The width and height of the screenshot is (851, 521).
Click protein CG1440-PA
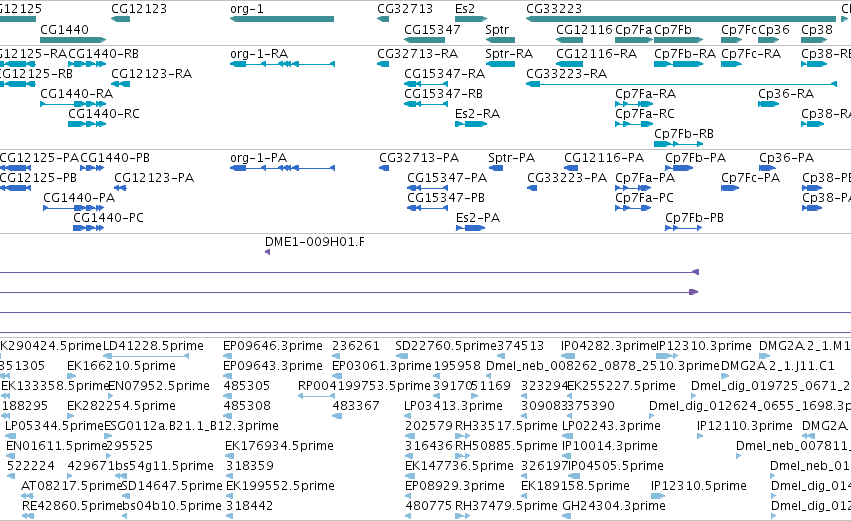pyautogui.click(x=79, y=198)
